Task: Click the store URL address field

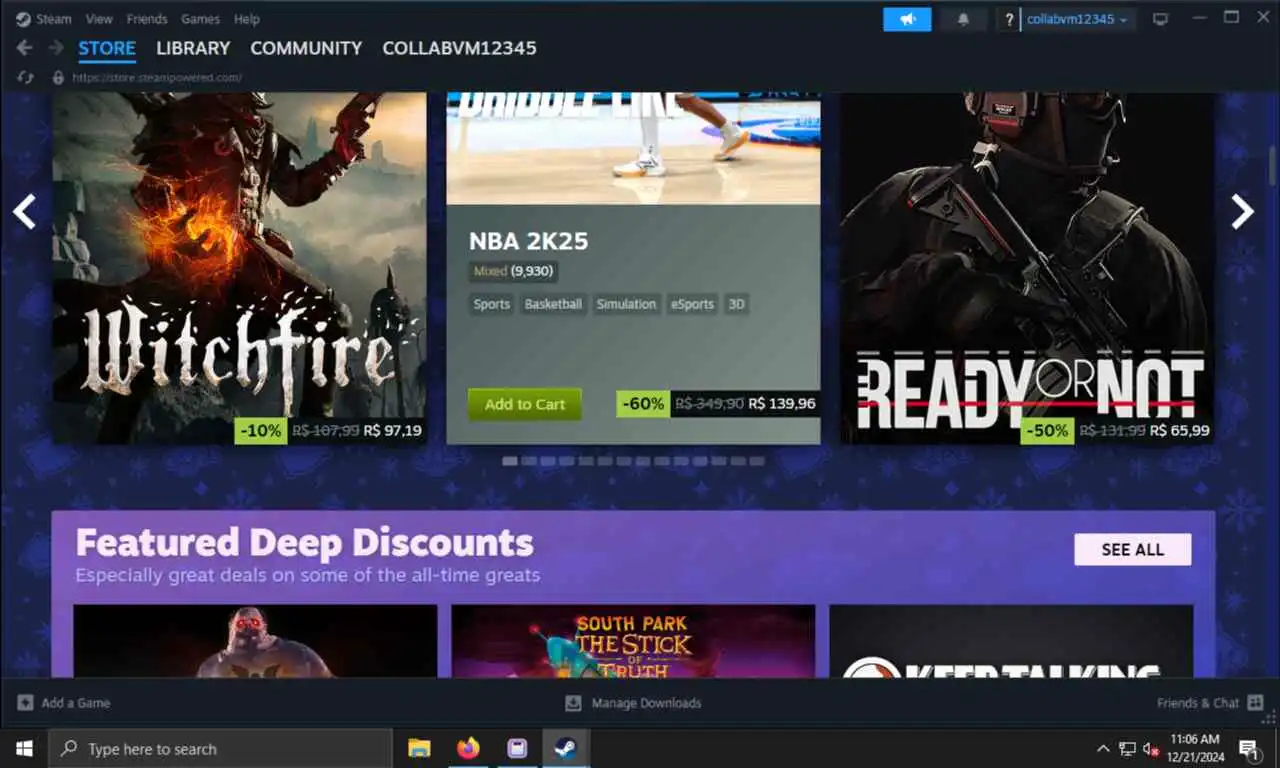Action: (x=155, y=77)
